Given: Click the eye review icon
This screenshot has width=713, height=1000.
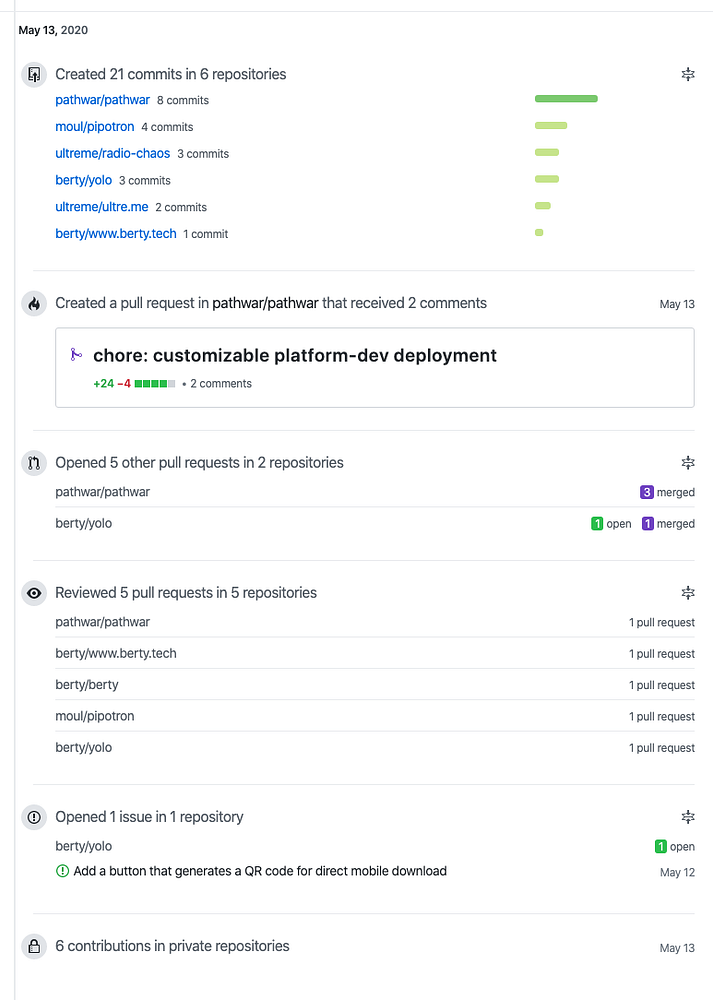Looking at the screenshot, I should tap(34, 593).
